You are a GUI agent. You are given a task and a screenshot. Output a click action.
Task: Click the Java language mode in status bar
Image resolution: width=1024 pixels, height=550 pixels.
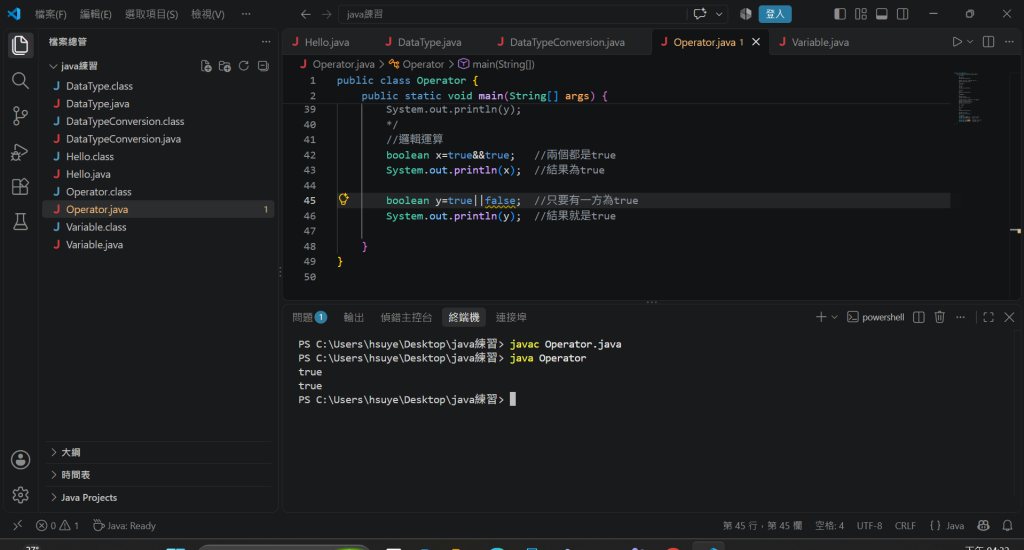pyautogui.click(x=948, y=525)
